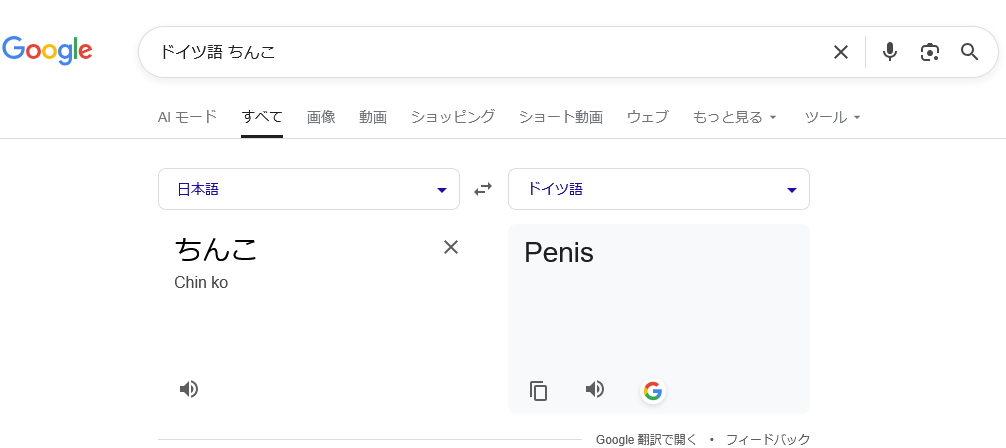This screenshot has height=448, width=1006.
Task: Swap the source and target languages
Action: tap(483, 189)
